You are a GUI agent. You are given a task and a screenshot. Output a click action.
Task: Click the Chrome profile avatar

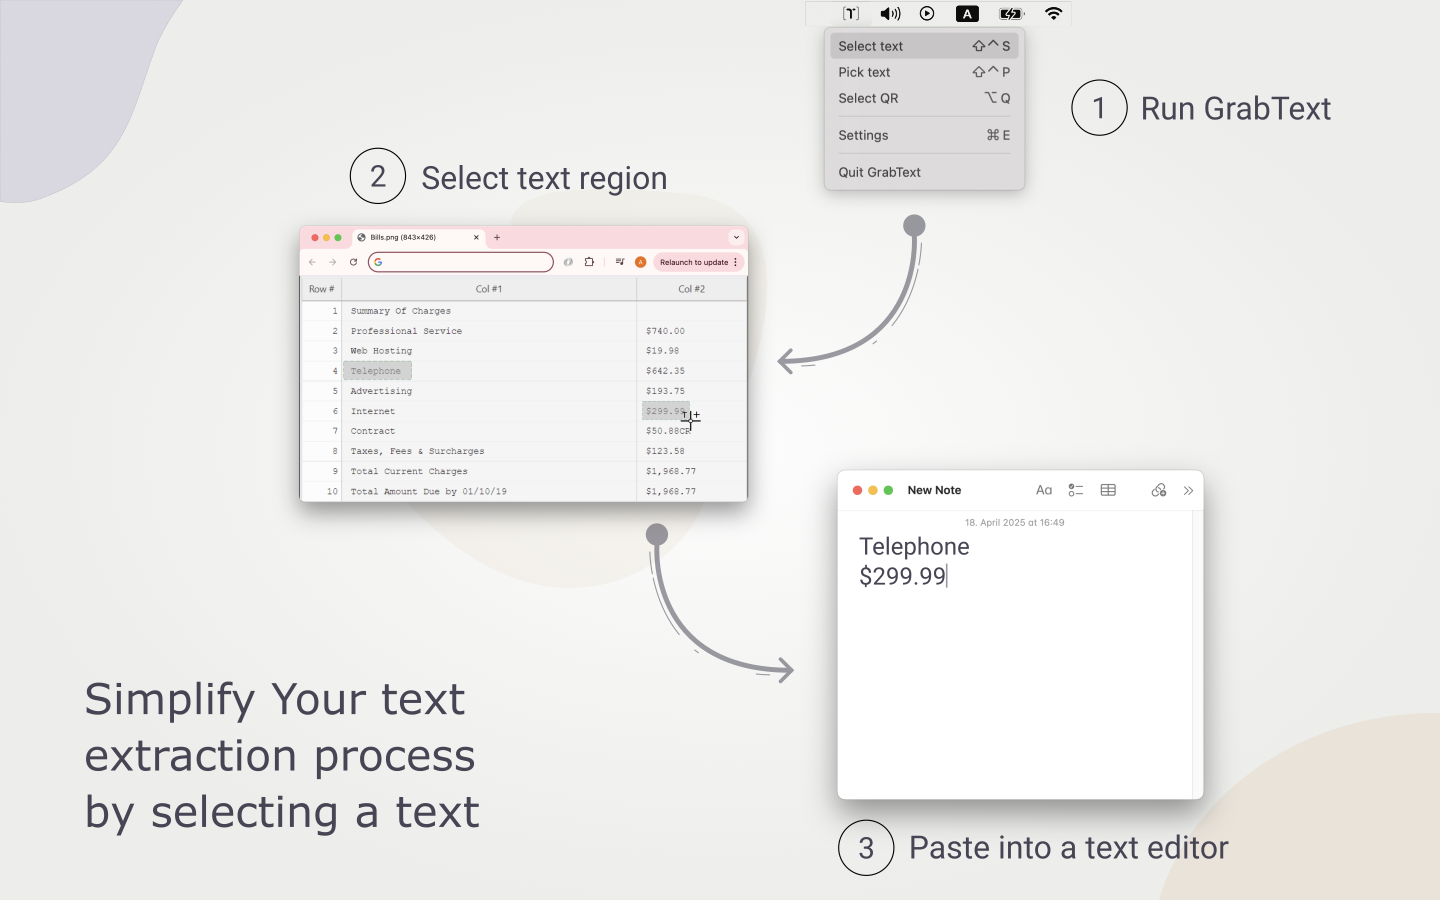(x=641, y=262)
